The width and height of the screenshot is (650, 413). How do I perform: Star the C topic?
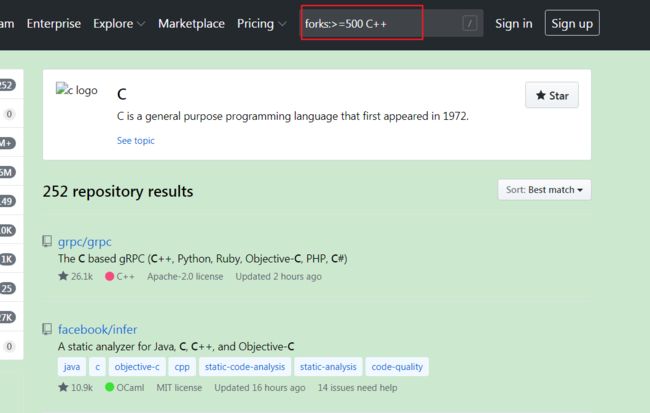click(x=552, y=95)
